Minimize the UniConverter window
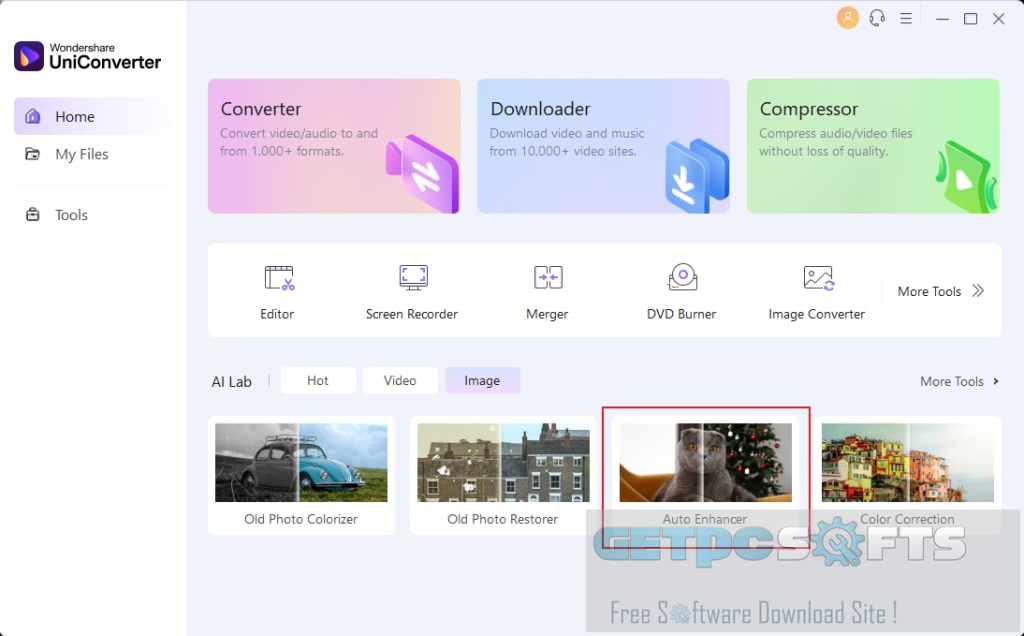Image resolution: width=1024 pixels, height=636 pixels. click(942, 19)
